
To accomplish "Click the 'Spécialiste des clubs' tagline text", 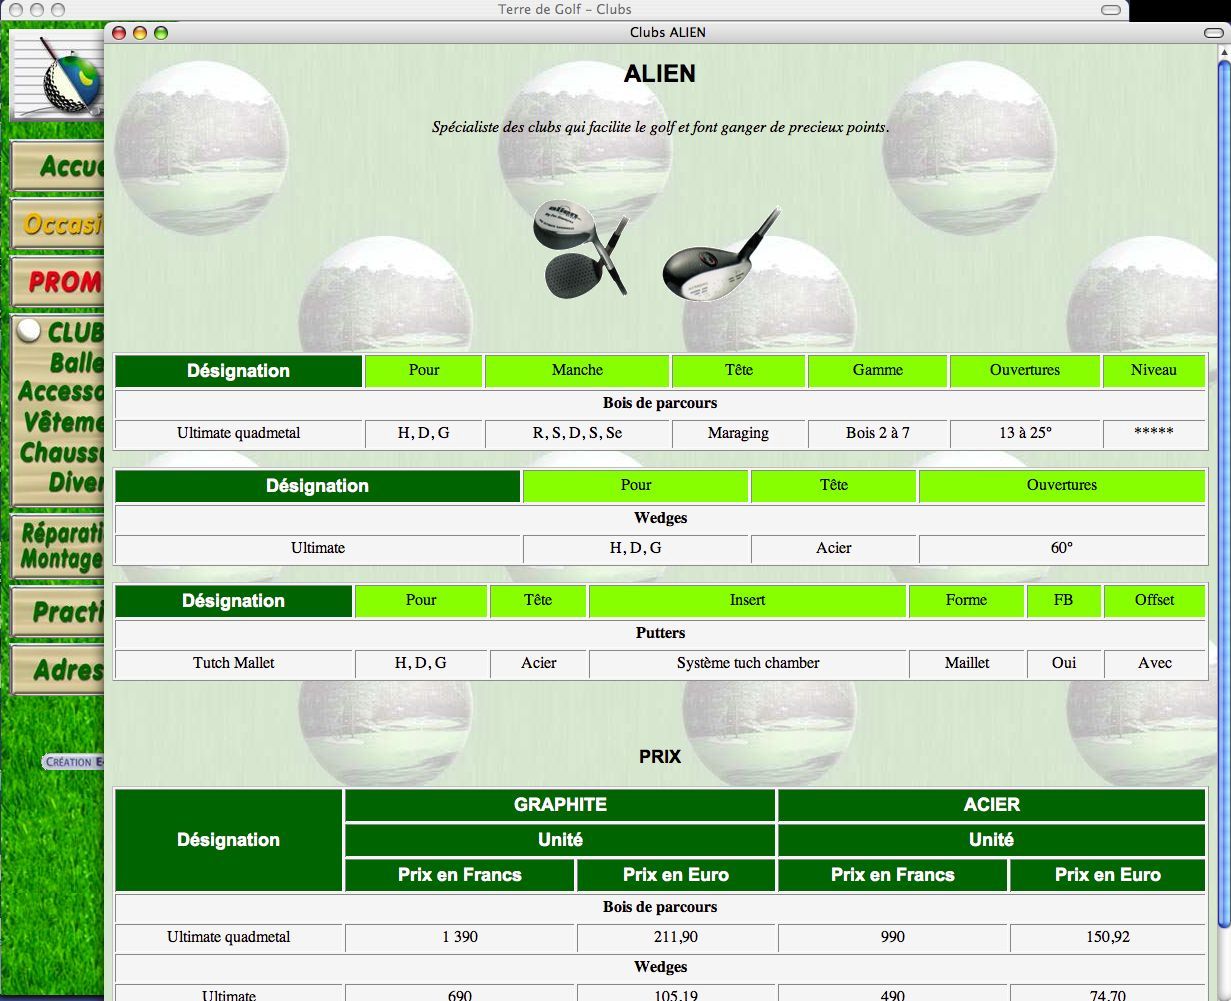I will tap(660, 128).
